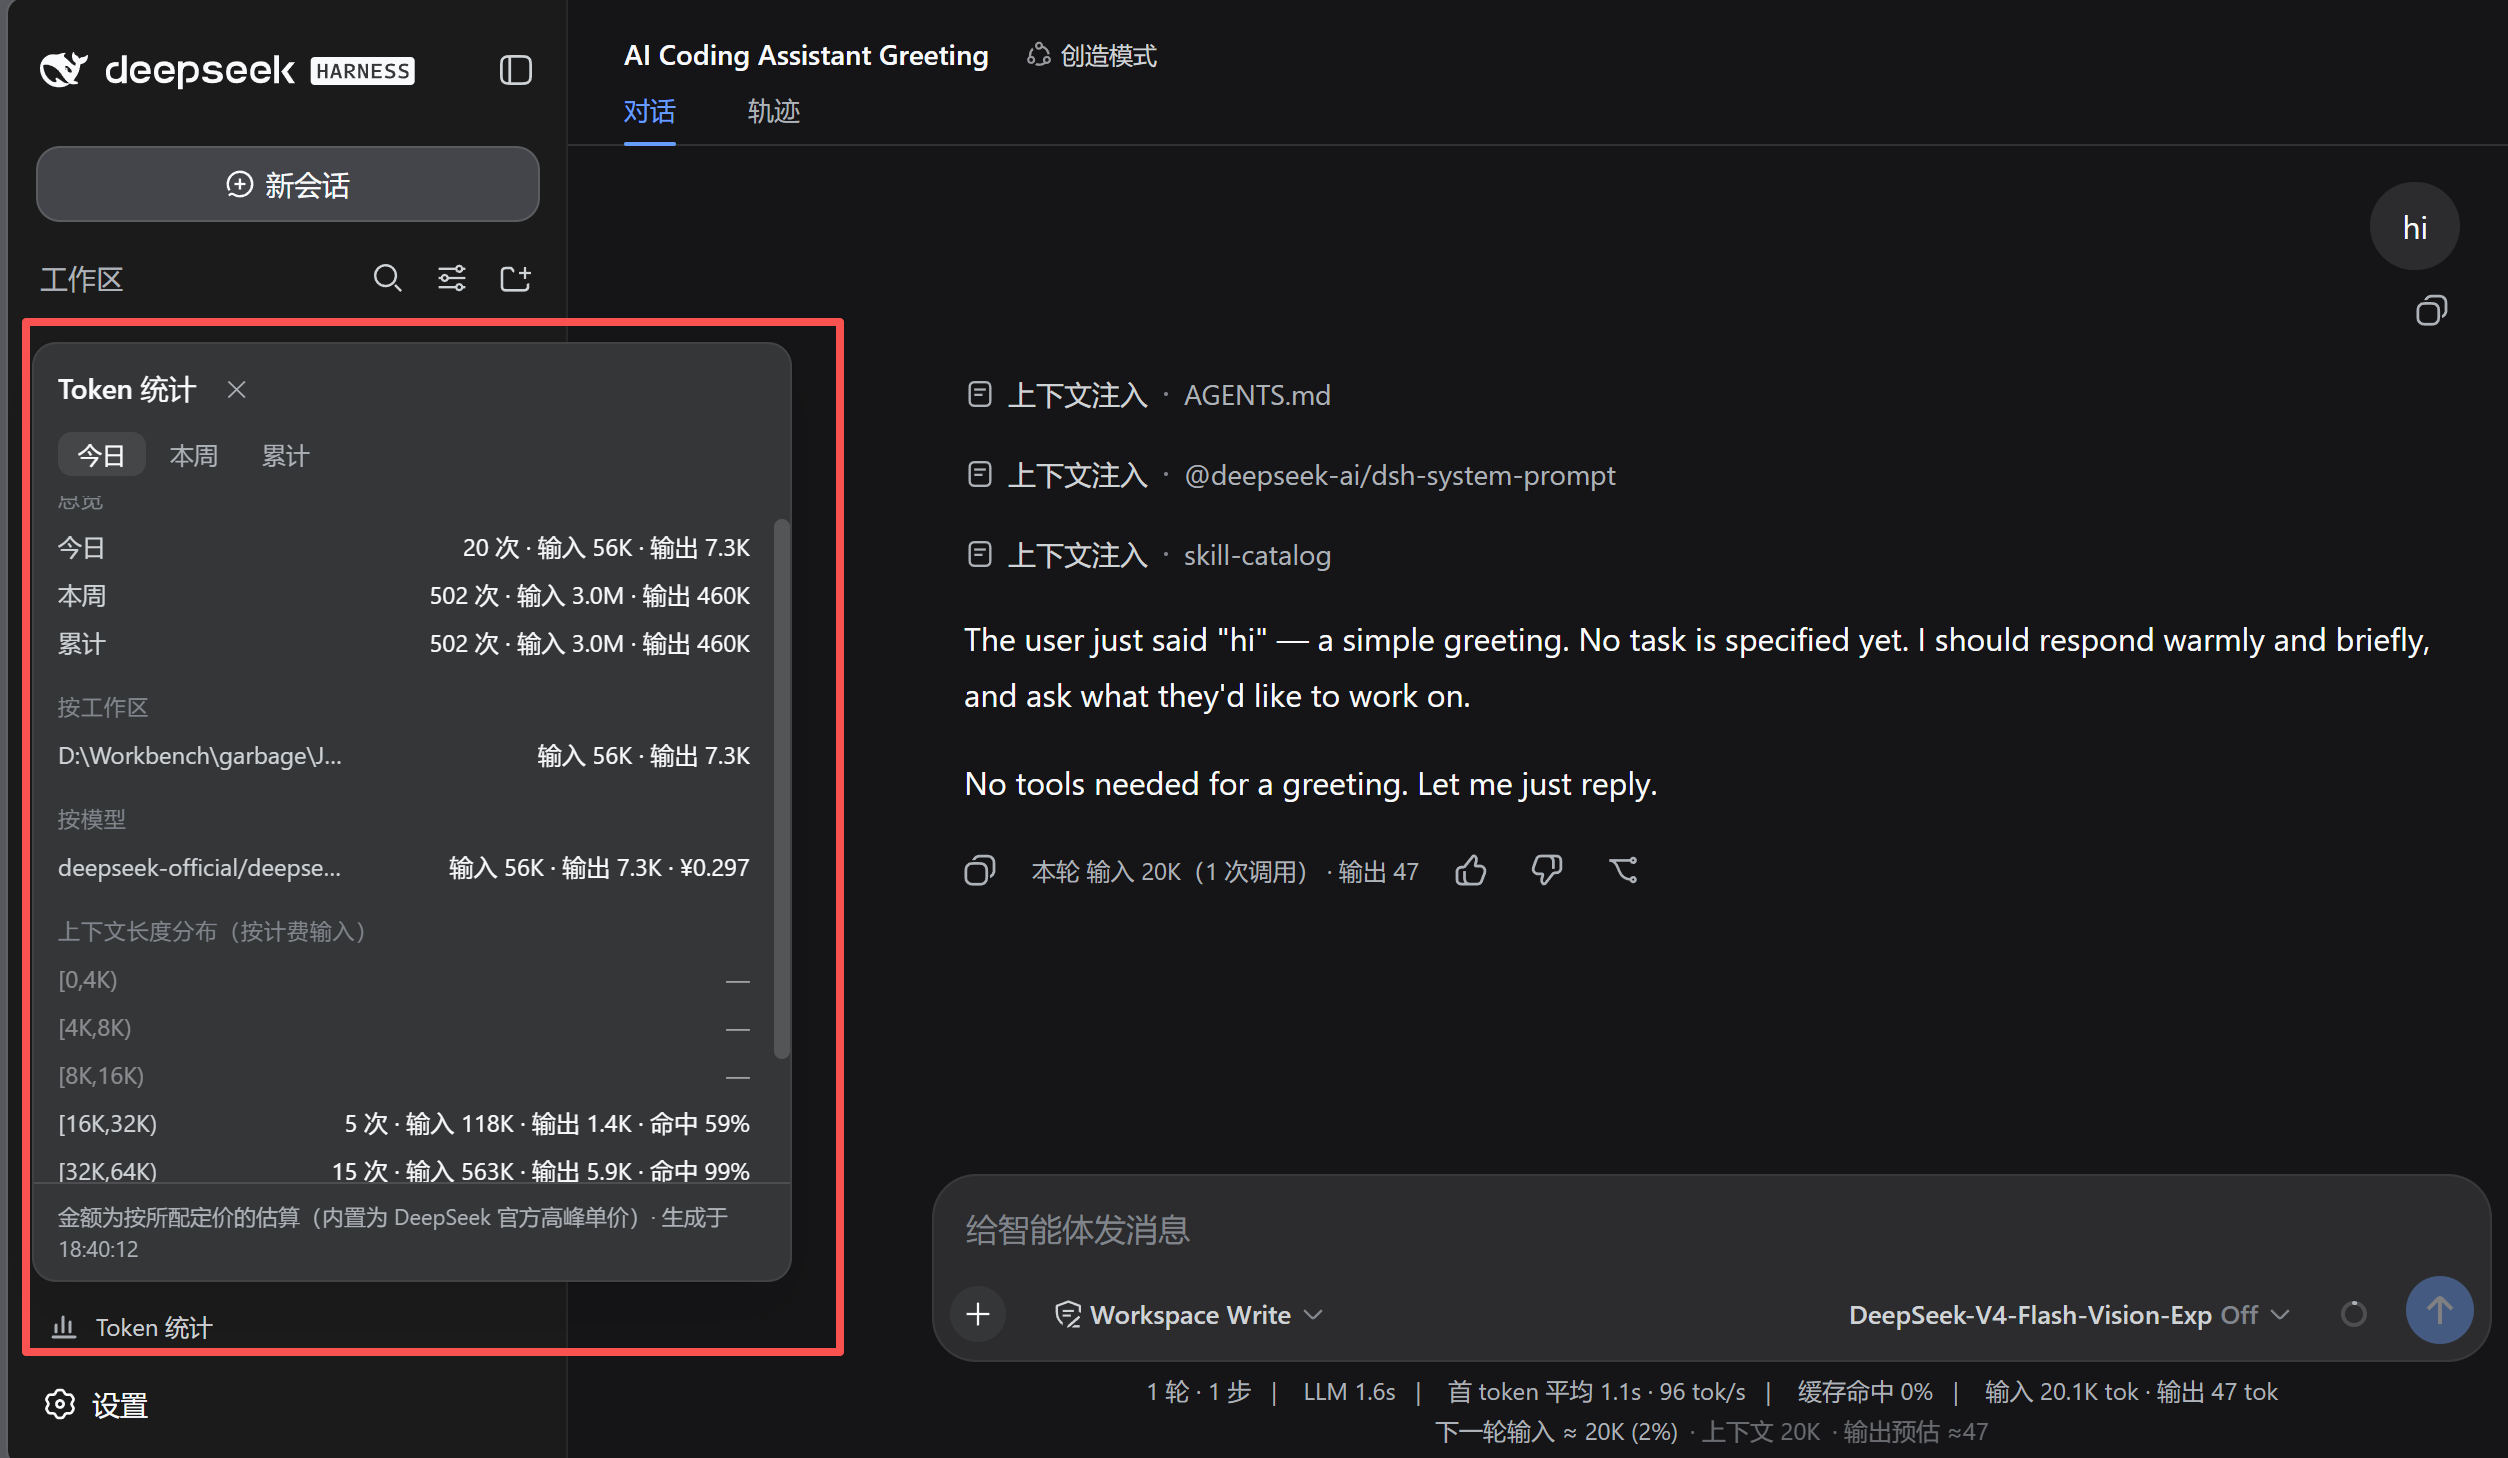Image resolution: width=2508 pixels, height=1458 pixels.
Task: Click the plus attachment button
Action: point(978,1314)
